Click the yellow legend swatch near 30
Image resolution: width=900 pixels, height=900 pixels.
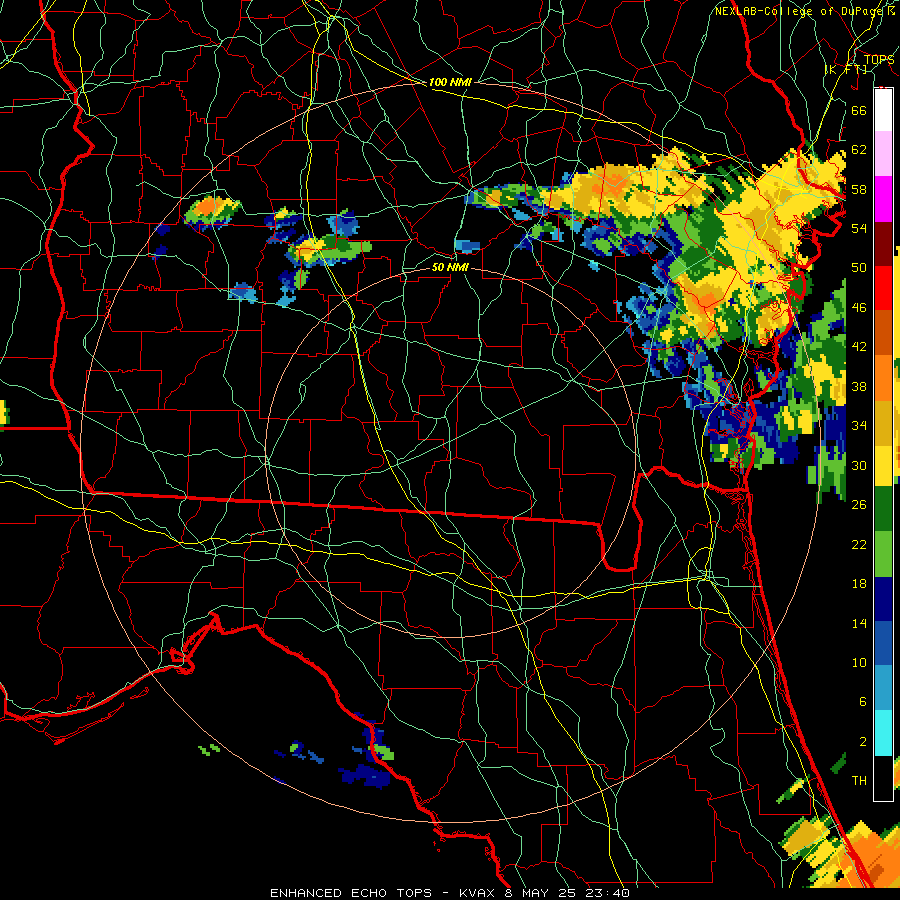(x=883, y=465)
